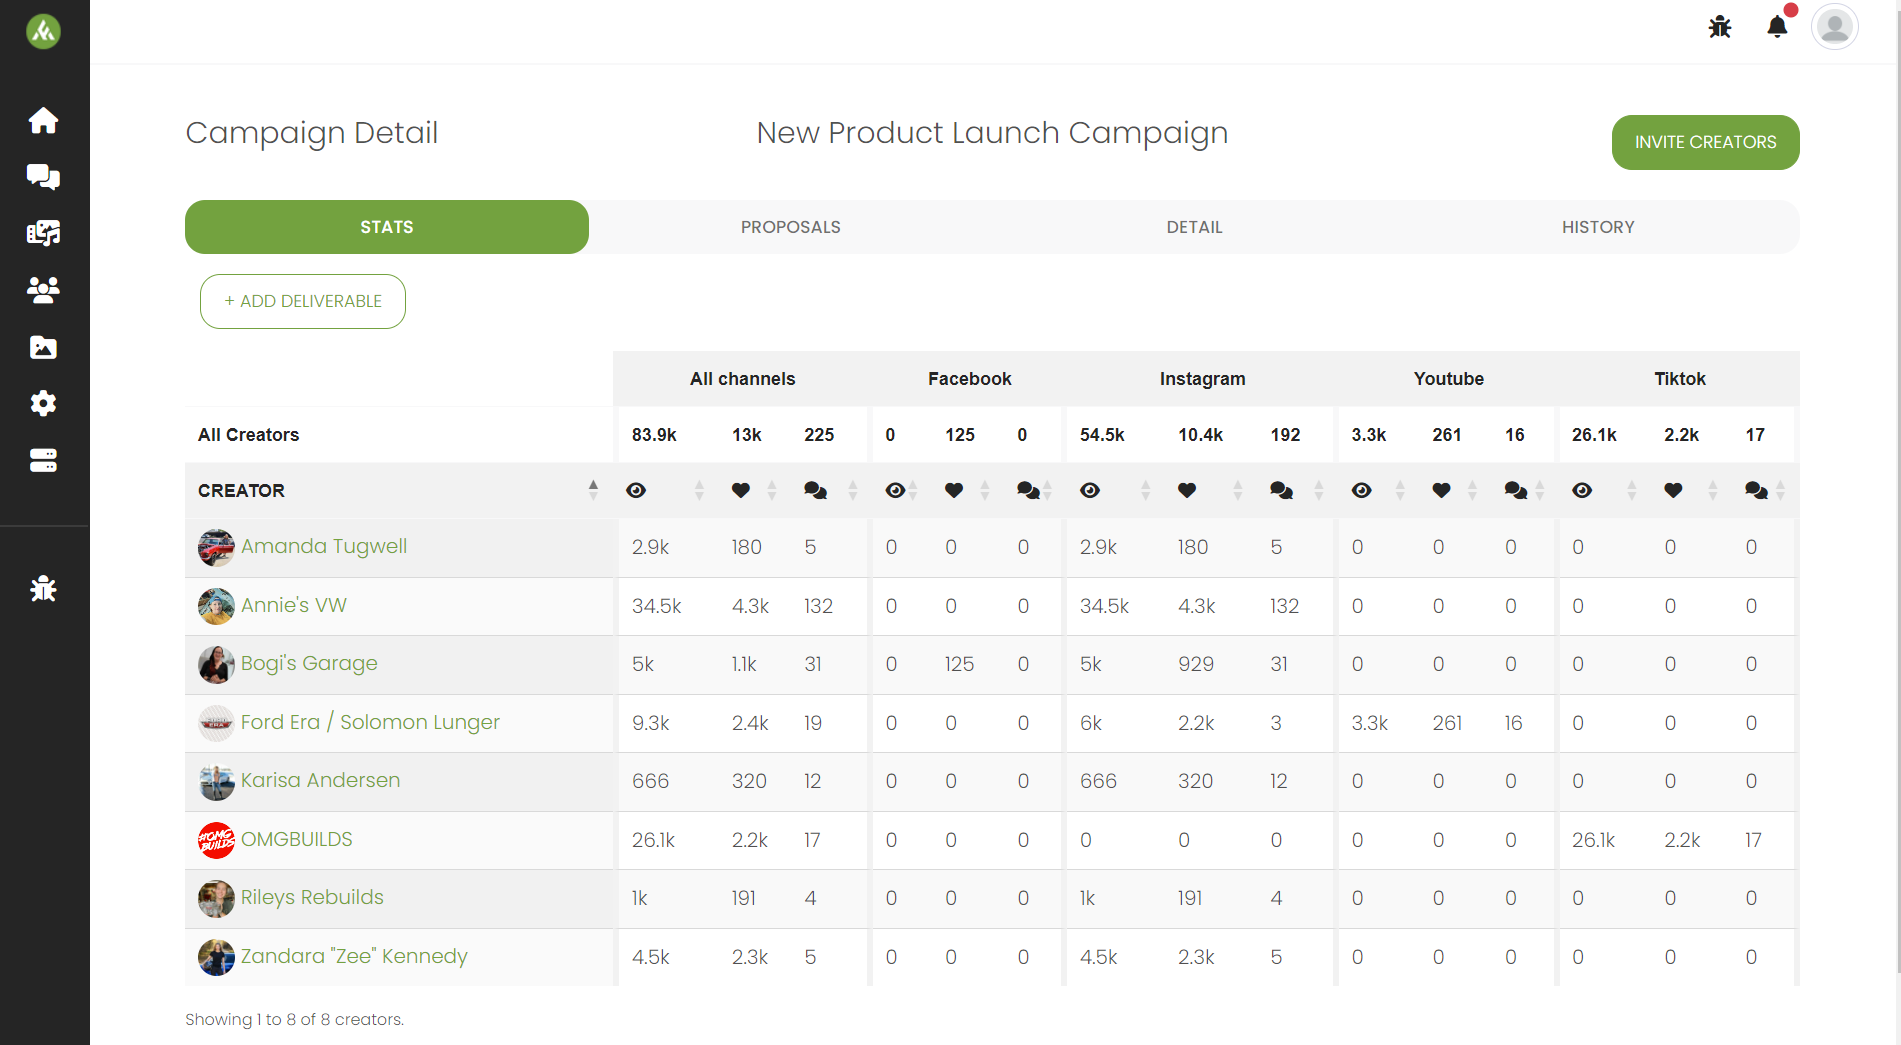Sort by All channels views column
The height and width of the screenshot is (1045, 1901).
click(699, 490)
